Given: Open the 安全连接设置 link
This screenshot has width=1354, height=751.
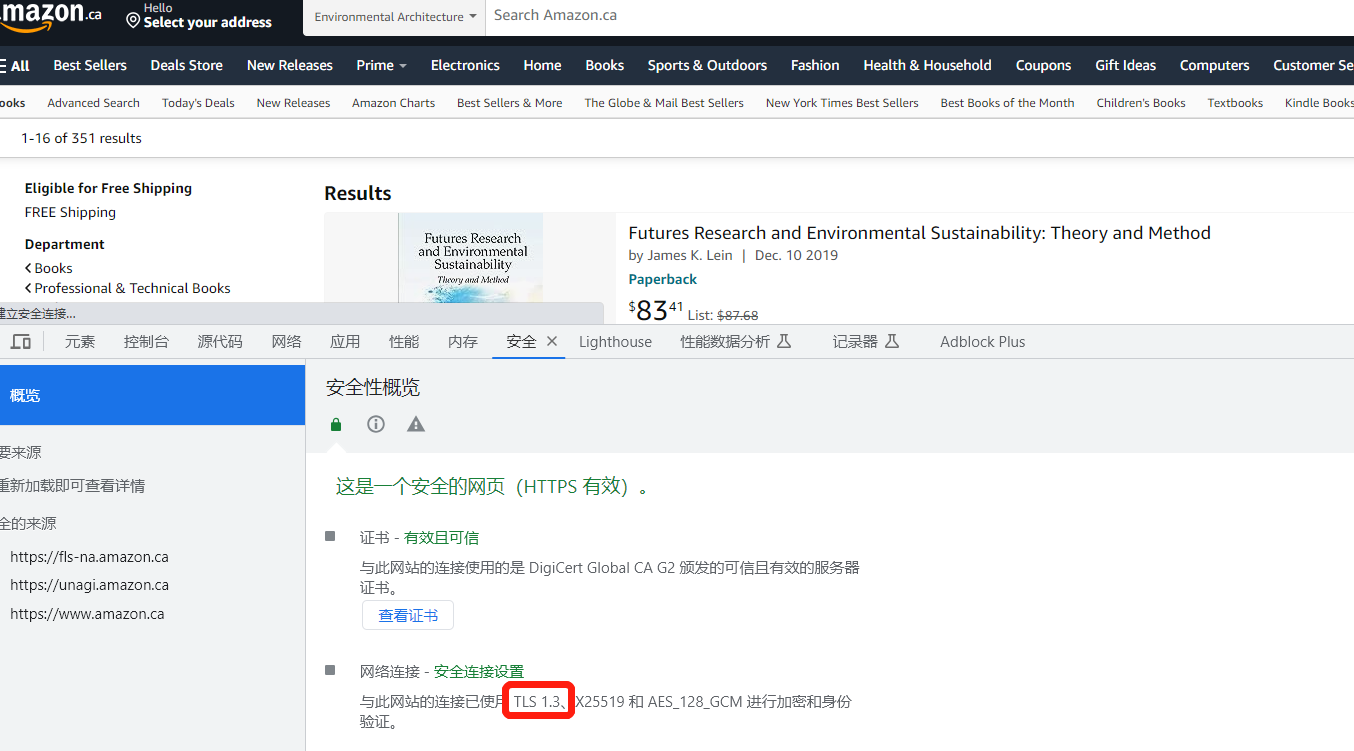Looking at the screenshot, I should [x=478, y=671].
